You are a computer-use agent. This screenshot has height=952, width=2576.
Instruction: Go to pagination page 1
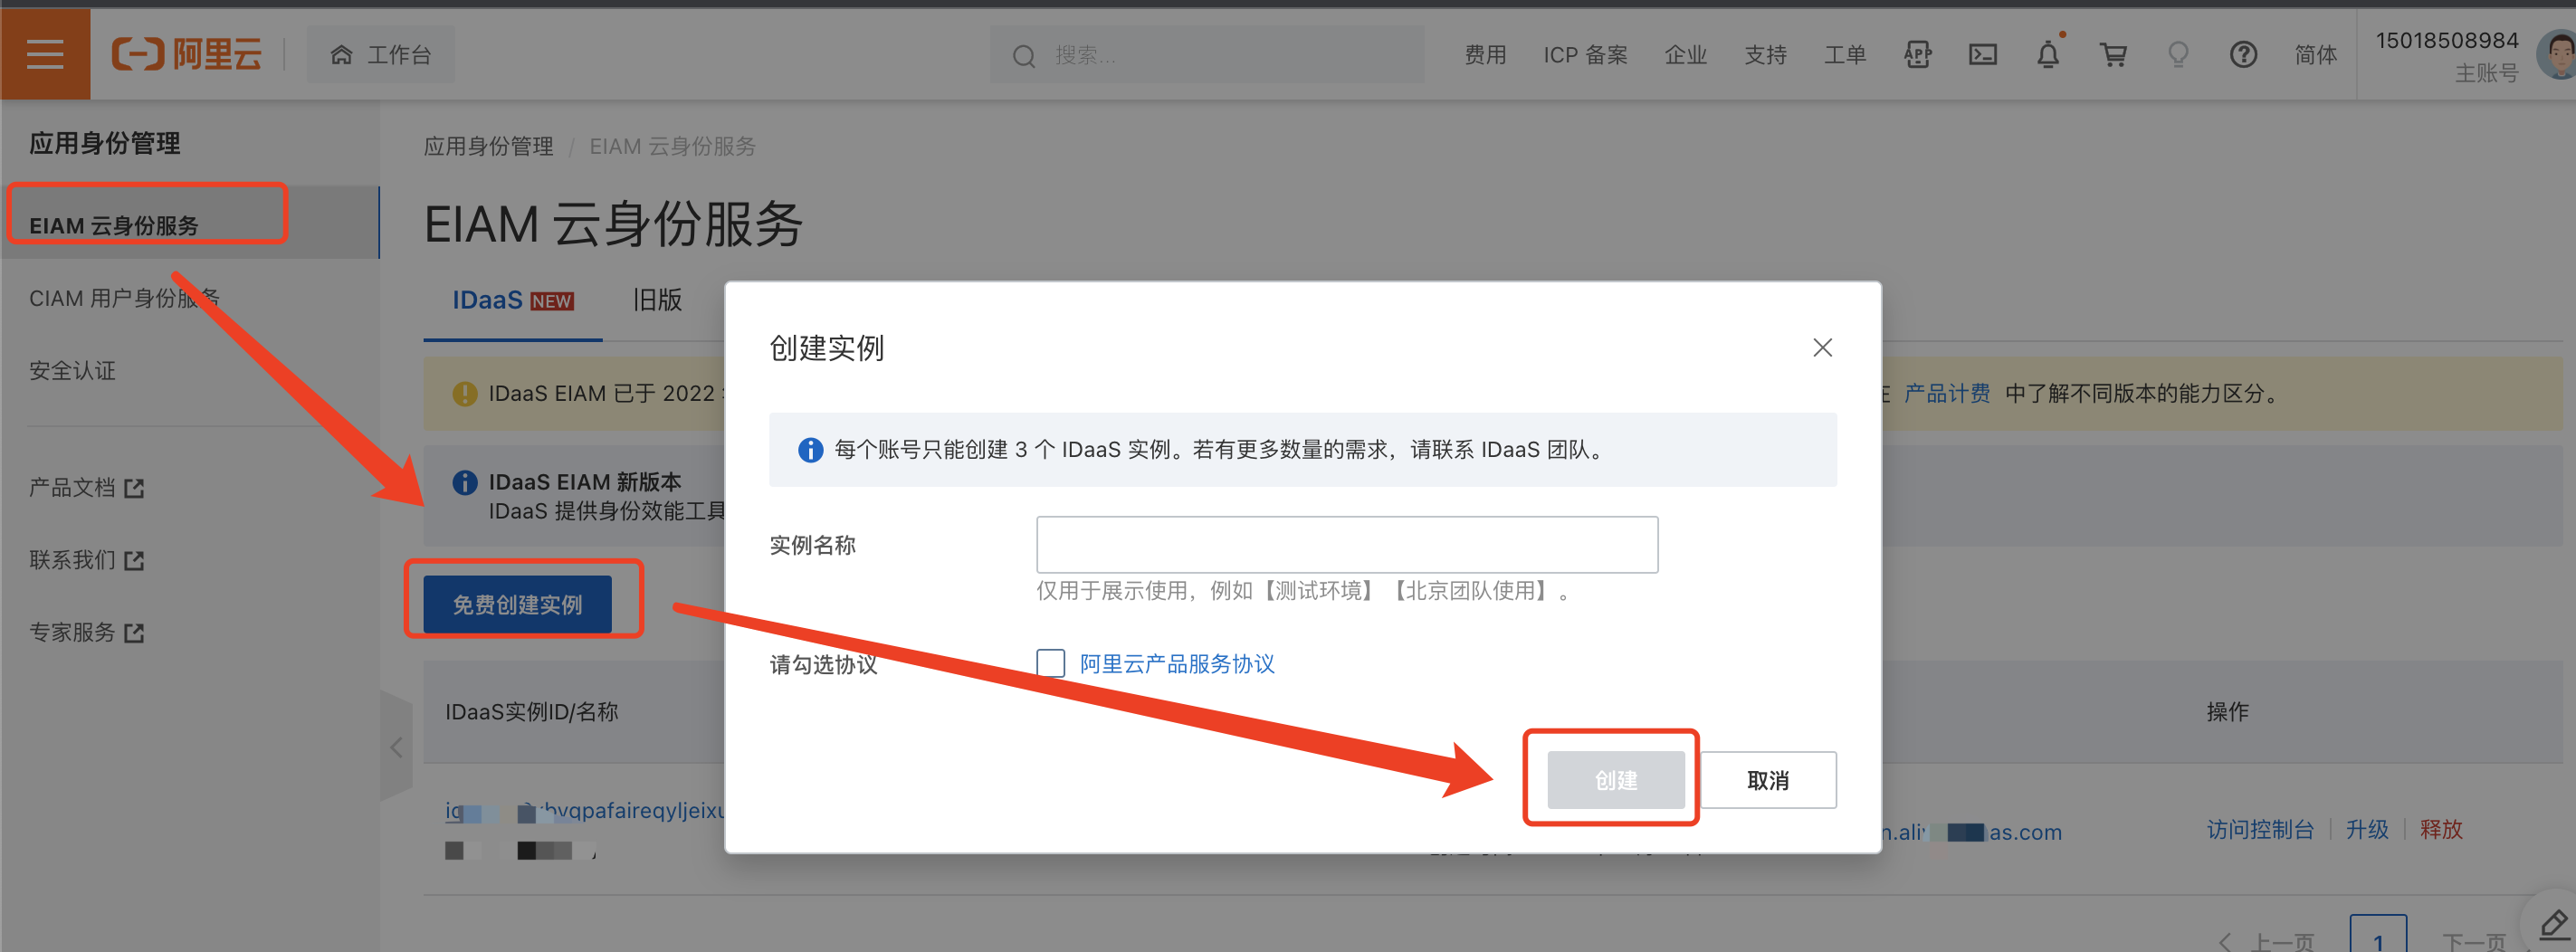point(2377,940)
